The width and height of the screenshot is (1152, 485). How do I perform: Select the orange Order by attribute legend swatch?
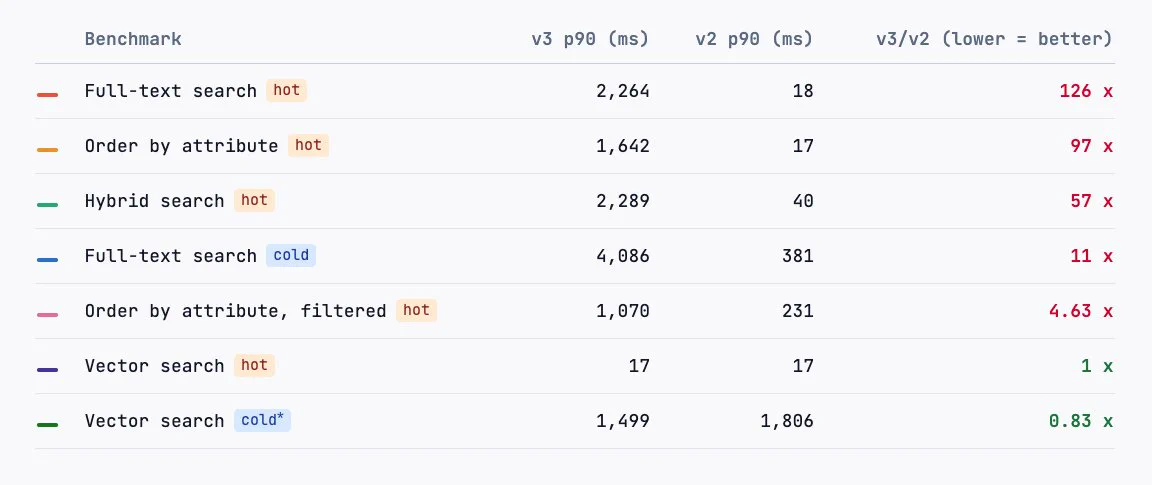pyautogui.click(x=47, y=150)
